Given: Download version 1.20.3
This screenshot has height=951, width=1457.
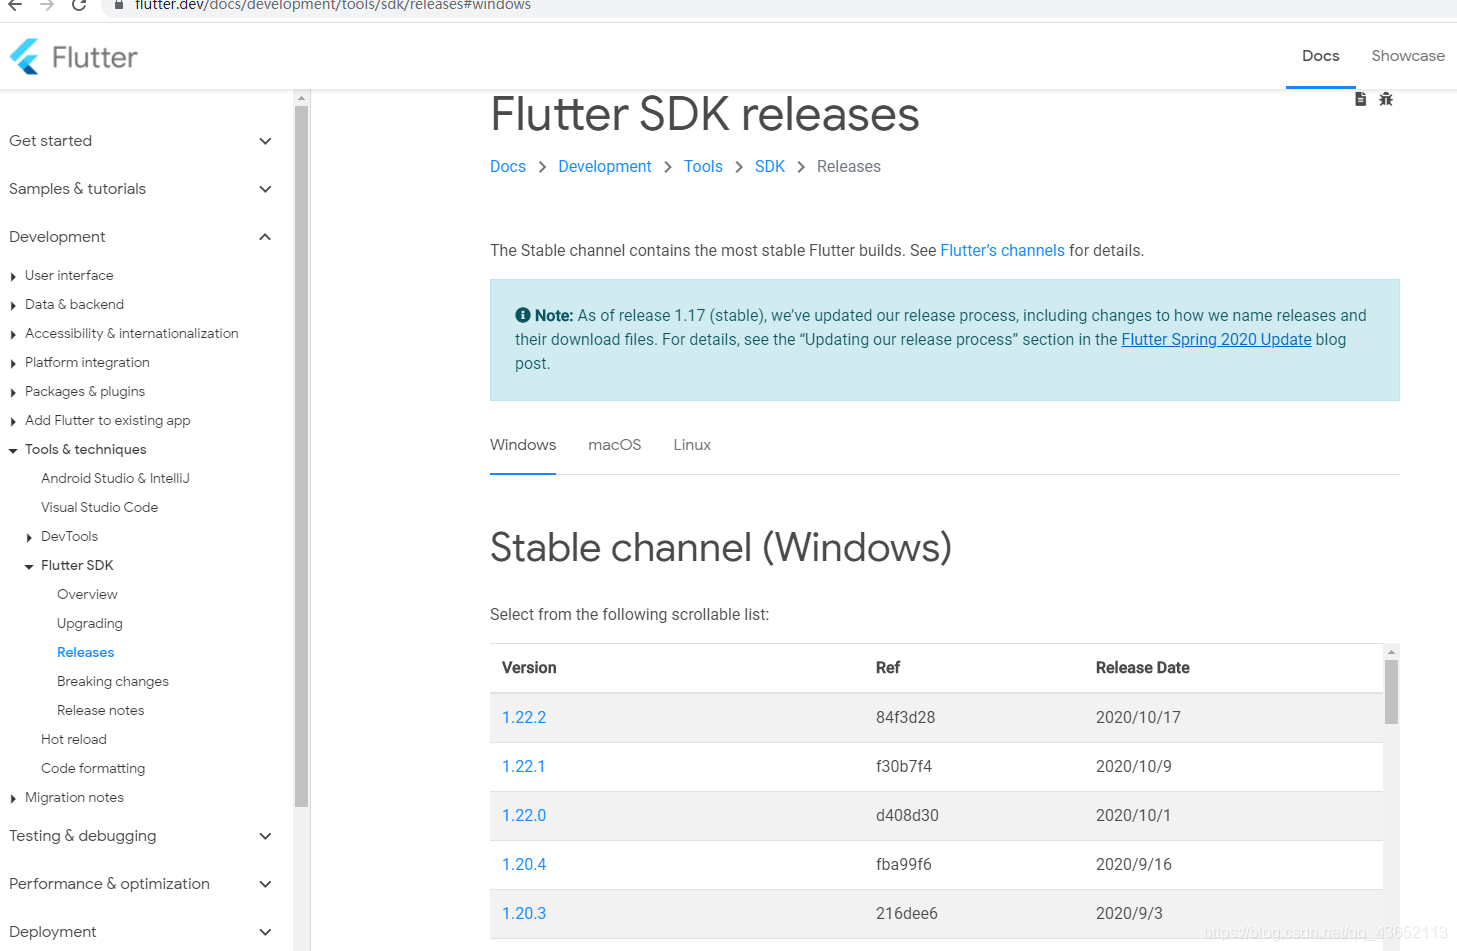Looking at the screenshot, I should click(524, 914).
